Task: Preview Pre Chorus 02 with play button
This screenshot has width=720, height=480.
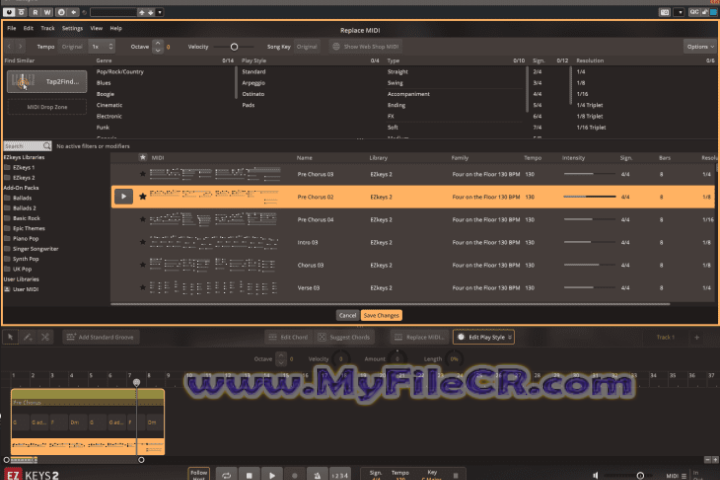Action: coord(124,197)
